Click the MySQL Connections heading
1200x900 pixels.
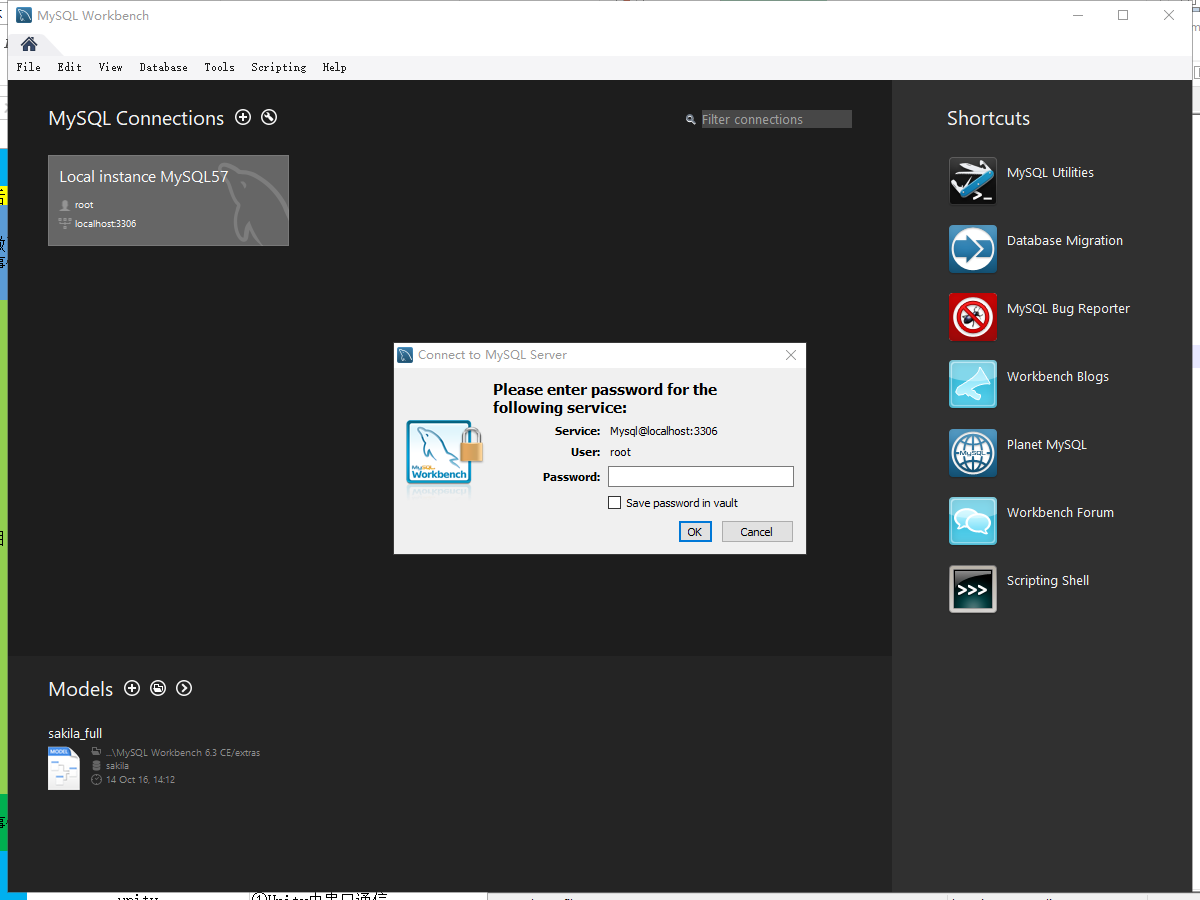(x=136, y=118)
